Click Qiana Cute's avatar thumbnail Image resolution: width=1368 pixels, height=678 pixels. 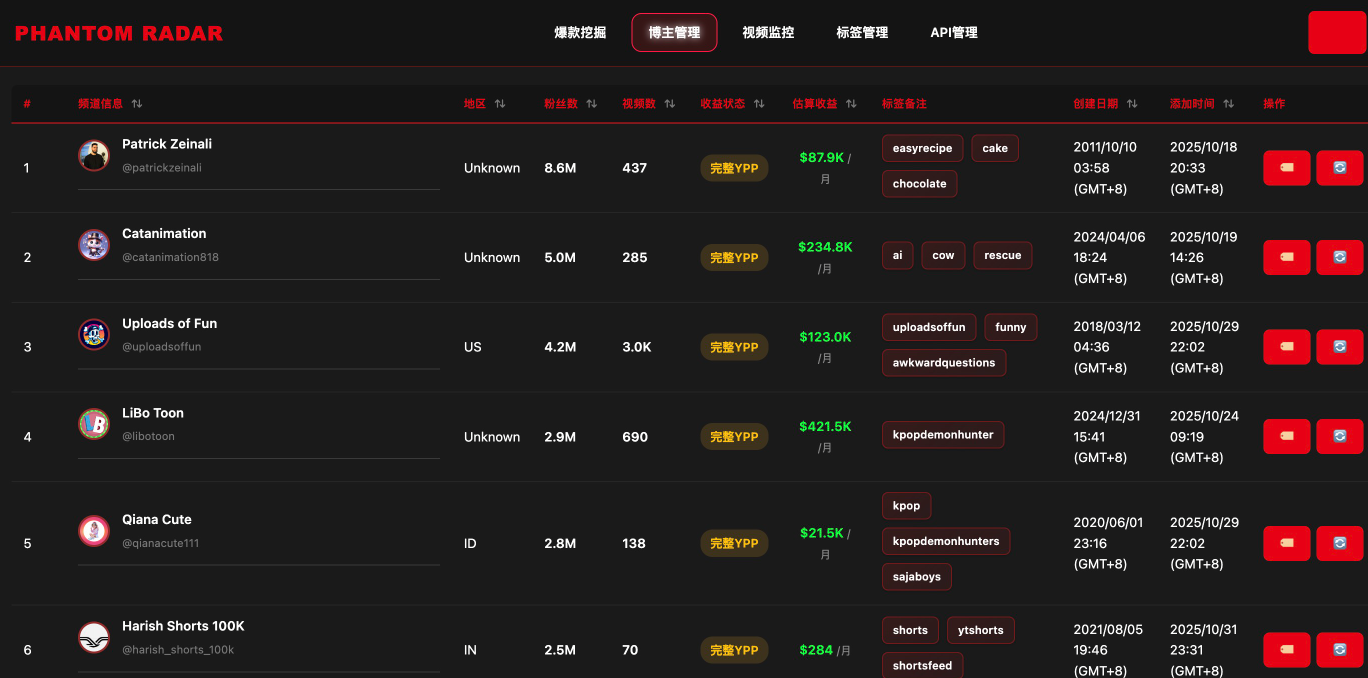pyautogui.click(x=93, y=530)
